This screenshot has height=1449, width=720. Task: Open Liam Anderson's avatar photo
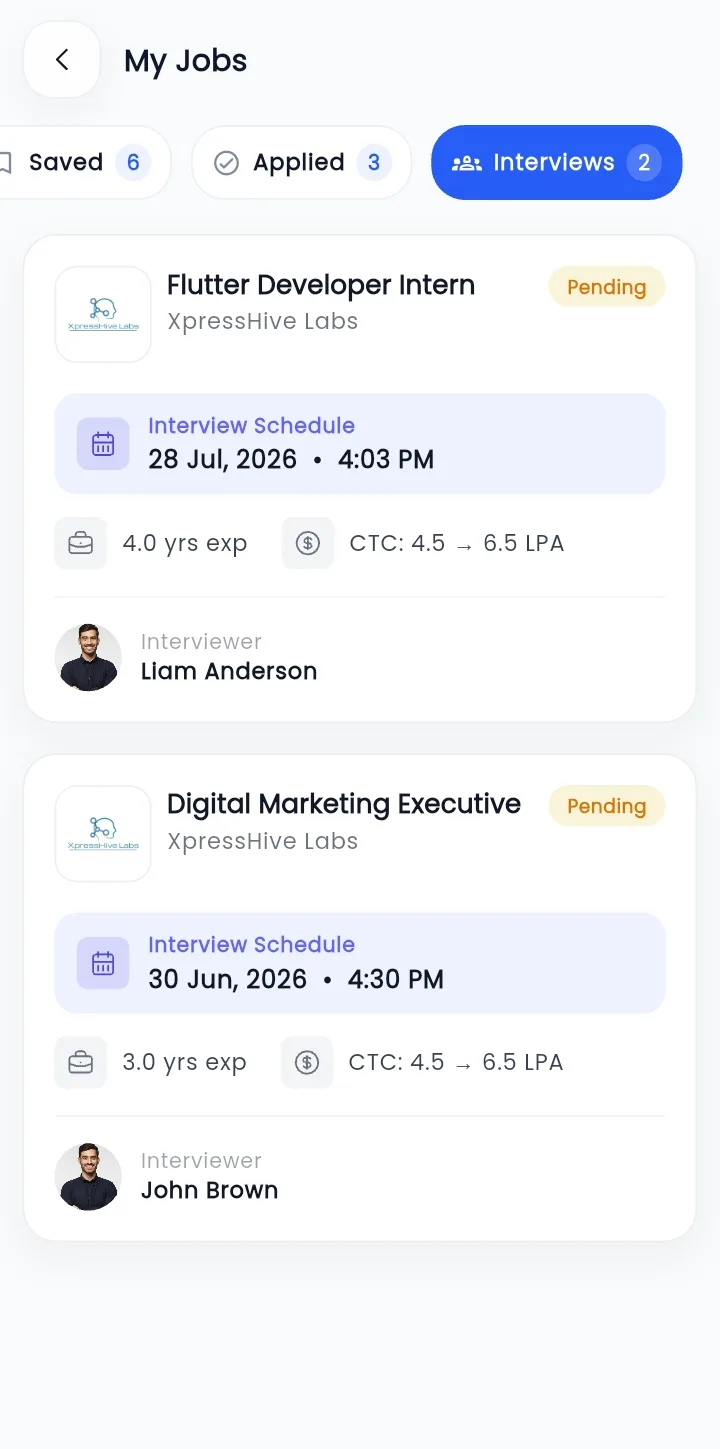pos(88,658)
